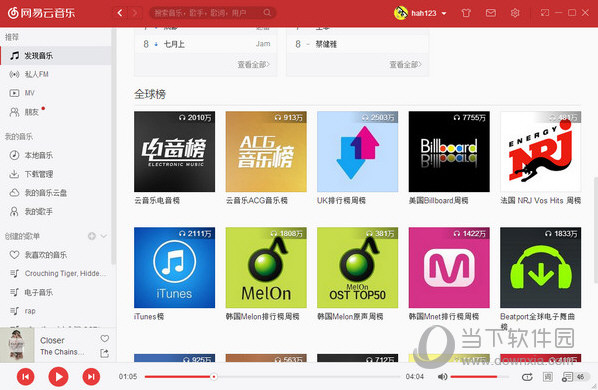Image resolution: width=598 pixels, height=390 pixels.
Task: Open the playlist queue icon
Action: tap(567, 377)
